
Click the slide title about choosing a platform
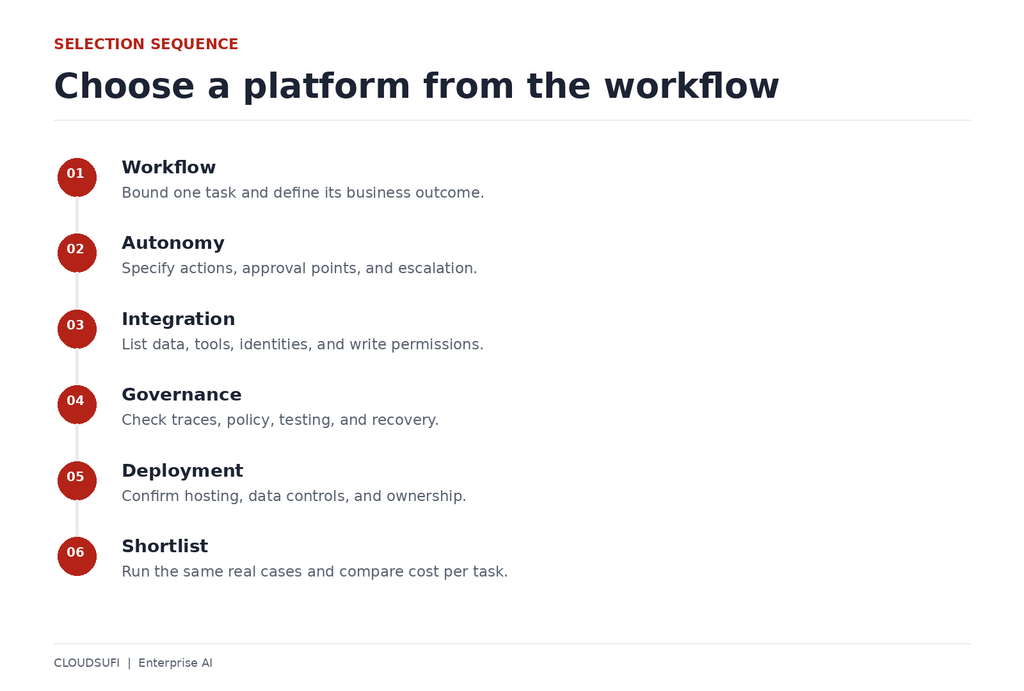[x=416, y=86]
